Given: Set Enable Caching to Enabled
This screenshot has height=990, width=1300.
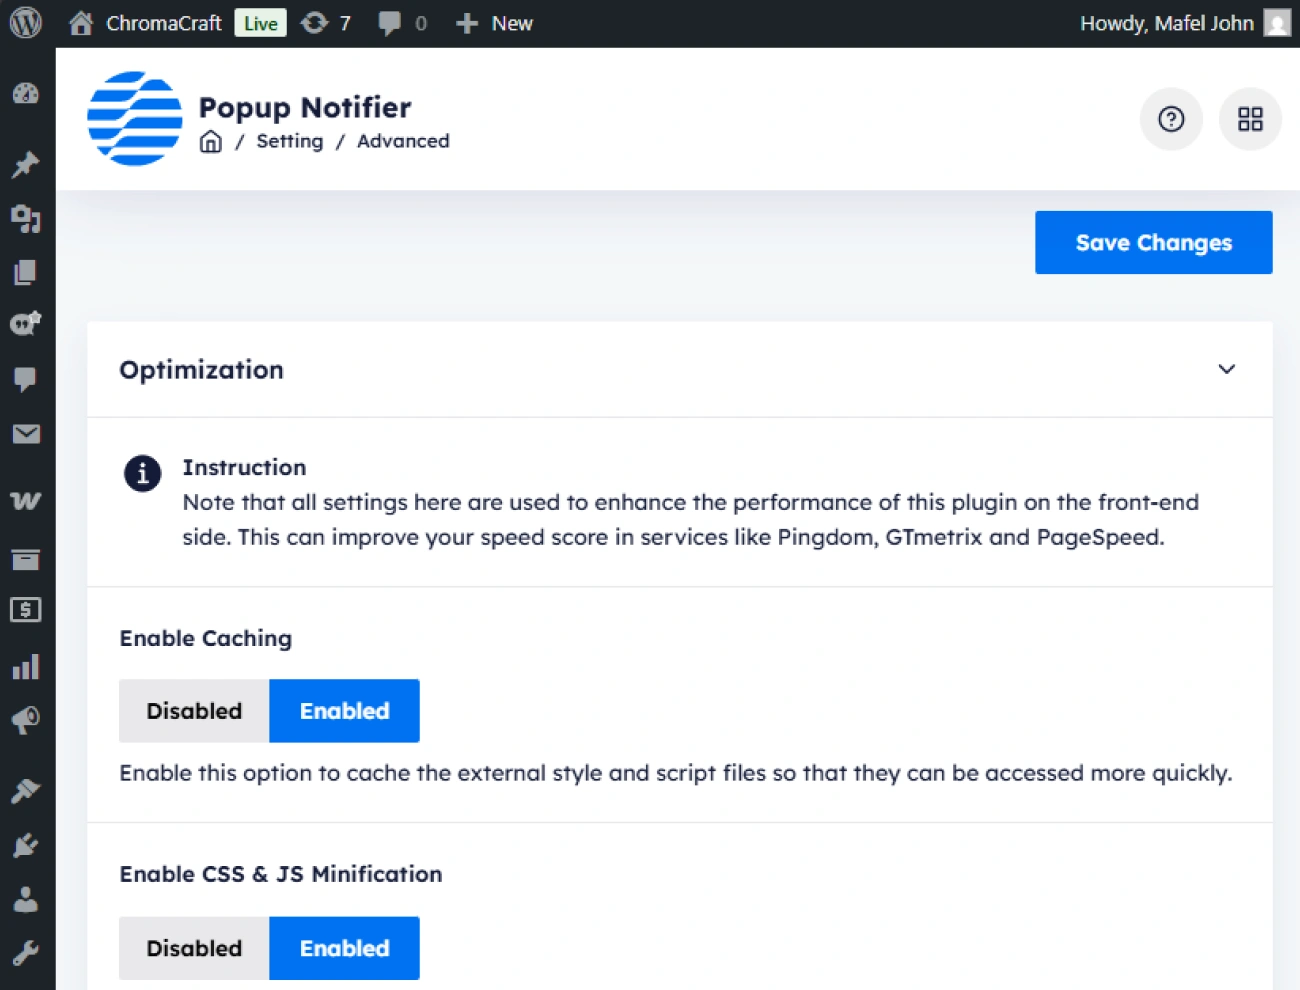Looking at the screenshot, I should tap(345, 711).
